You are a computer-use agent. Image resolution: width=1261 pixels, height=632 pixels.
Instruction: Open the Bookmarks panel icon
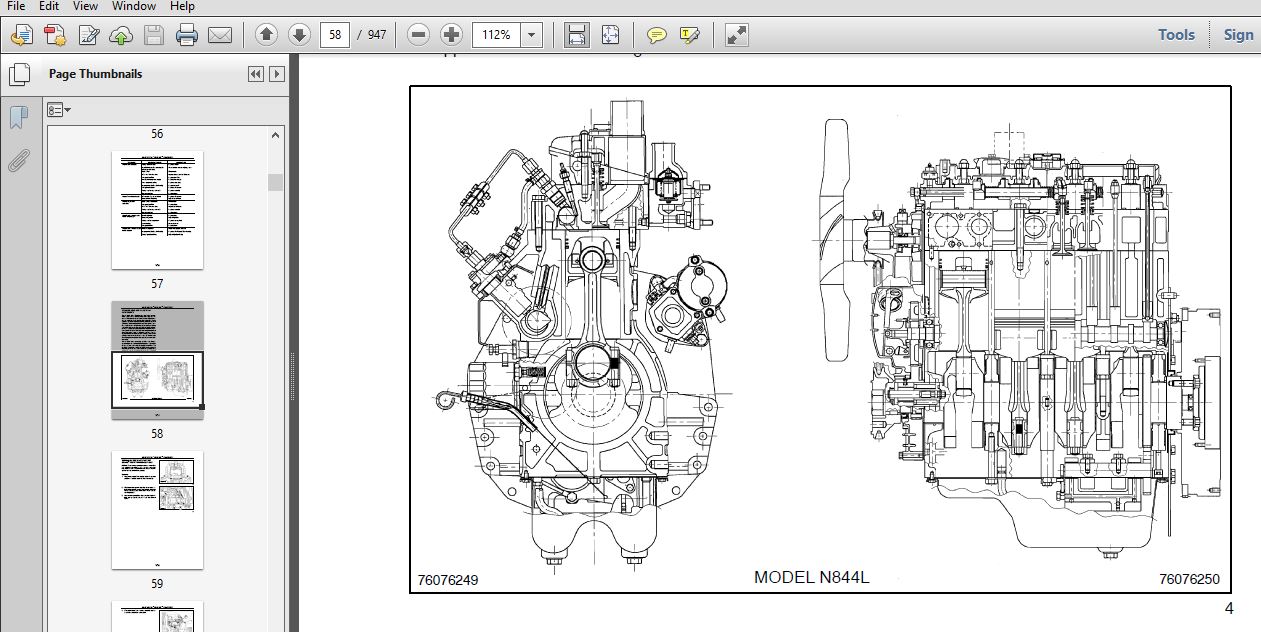click(x=18, y=117)
